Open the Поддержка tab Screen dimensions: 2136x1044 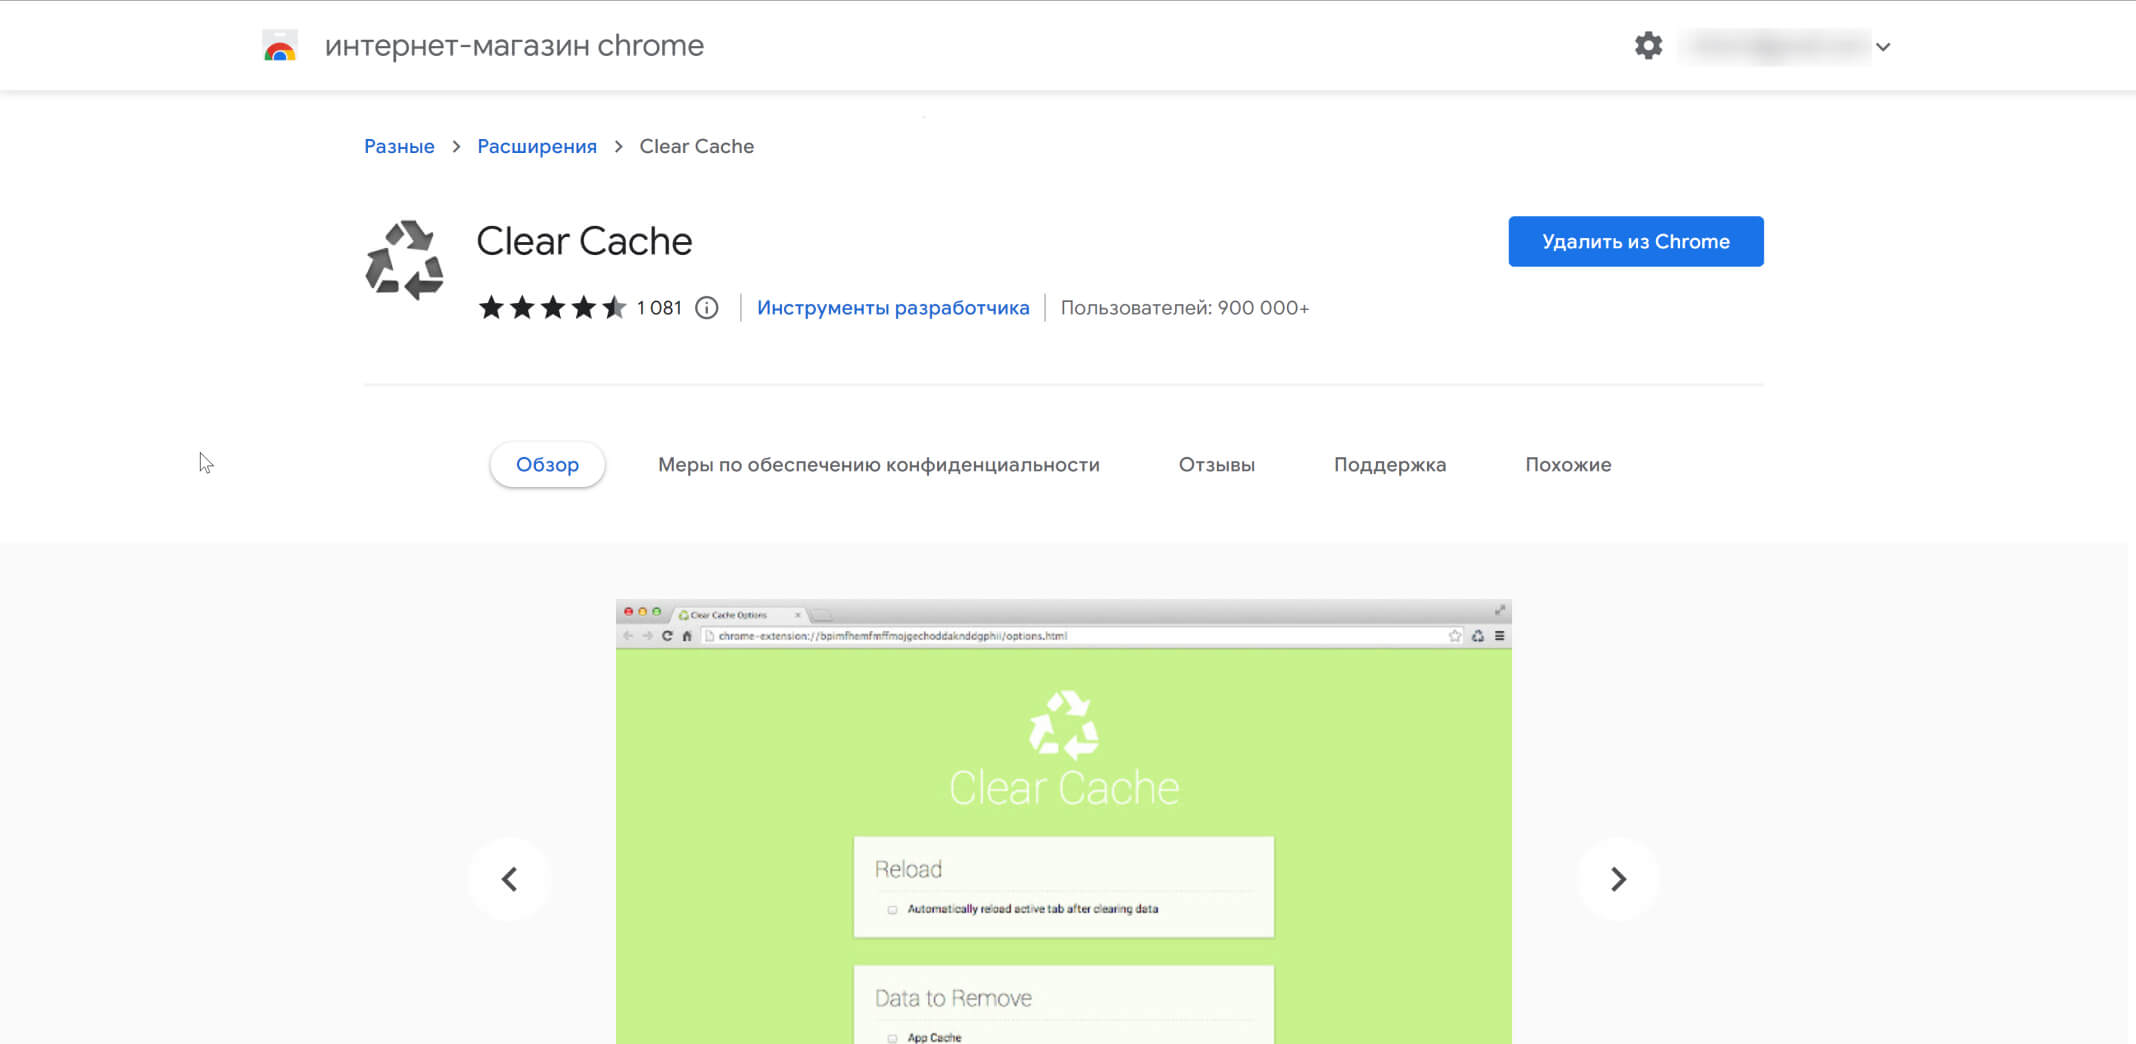(1390, 465)
